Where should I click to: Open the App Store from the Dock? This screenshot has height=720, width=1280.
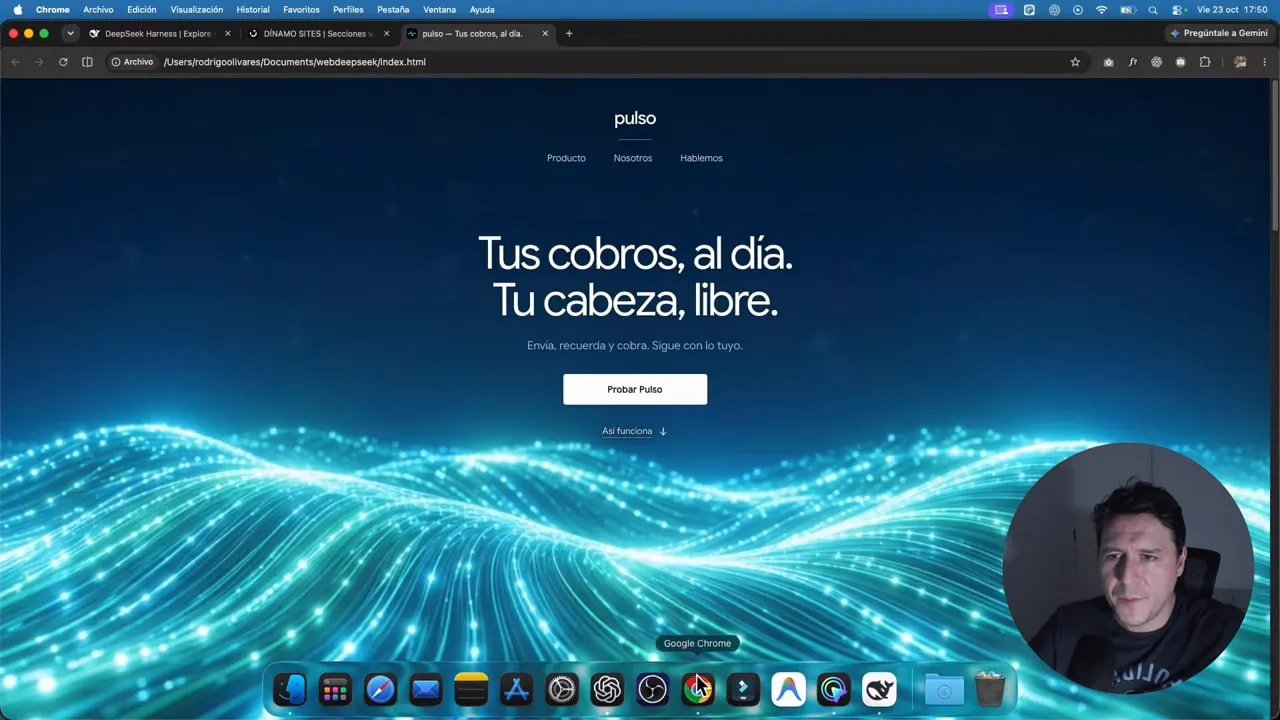pyautogui.click(x=516, y=689)
